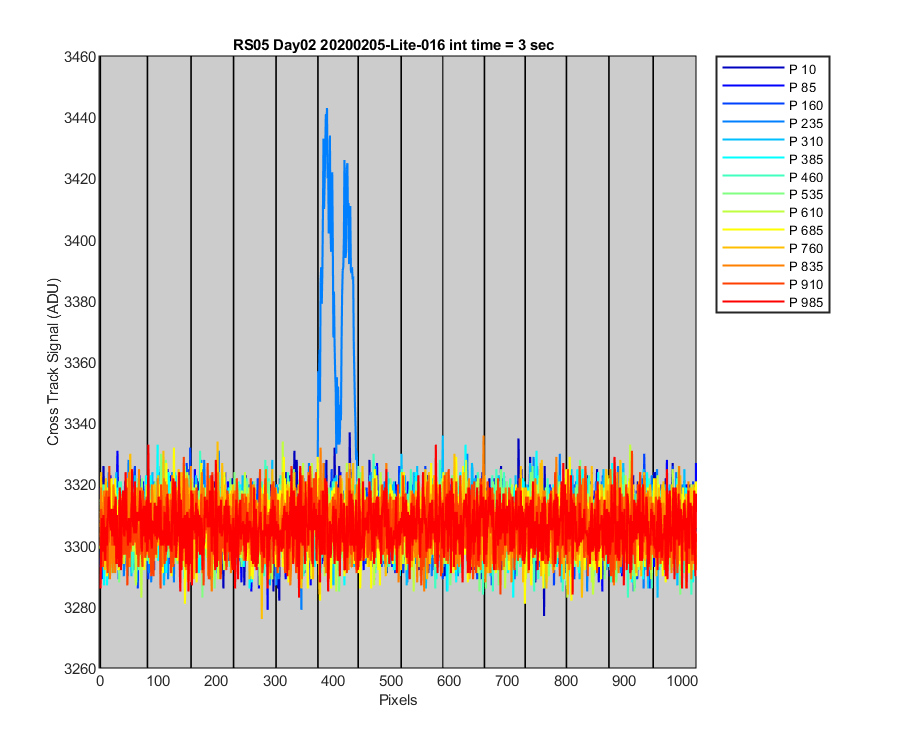The image size is (900, 750).
Task: Select legend entry P 460
Action: (772, 177)
